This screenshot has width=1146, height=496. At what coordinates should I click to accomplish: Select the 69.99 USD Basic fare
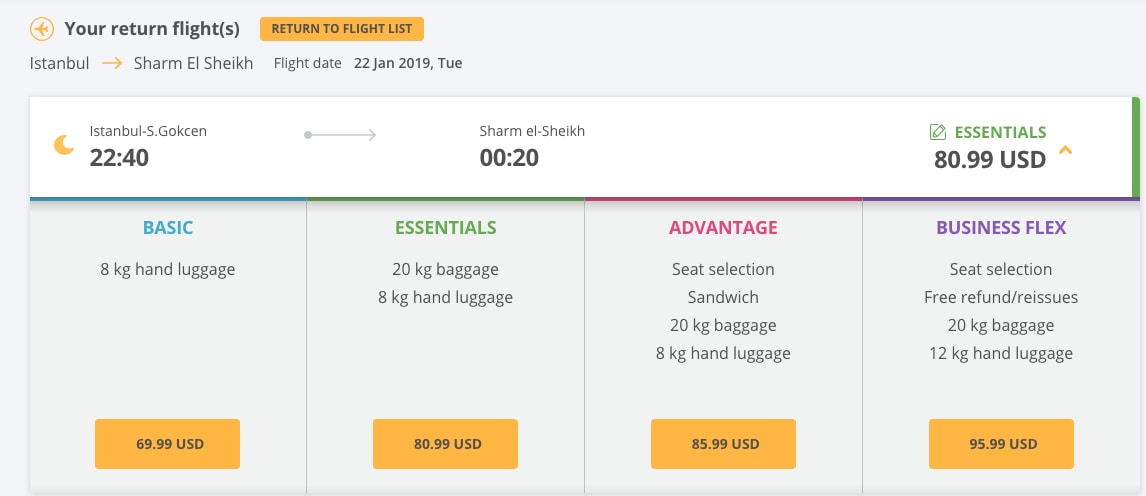click(167, 443)
